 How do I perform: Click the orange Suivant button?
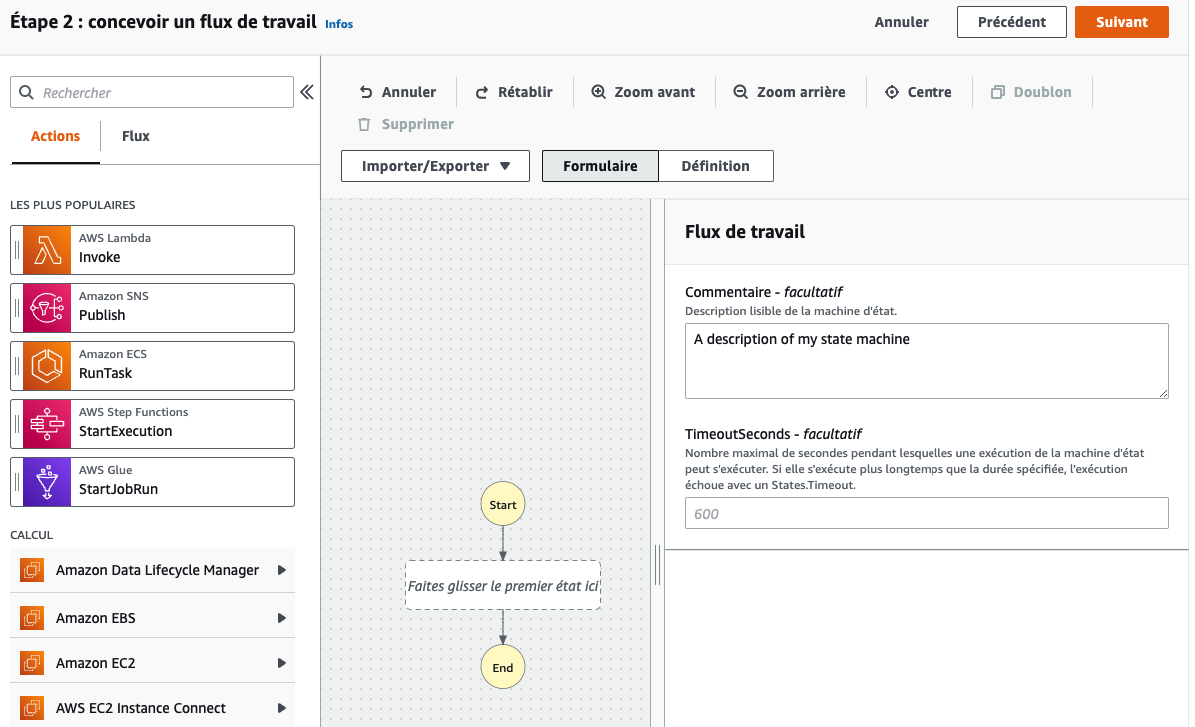[x=1121, y=22]
